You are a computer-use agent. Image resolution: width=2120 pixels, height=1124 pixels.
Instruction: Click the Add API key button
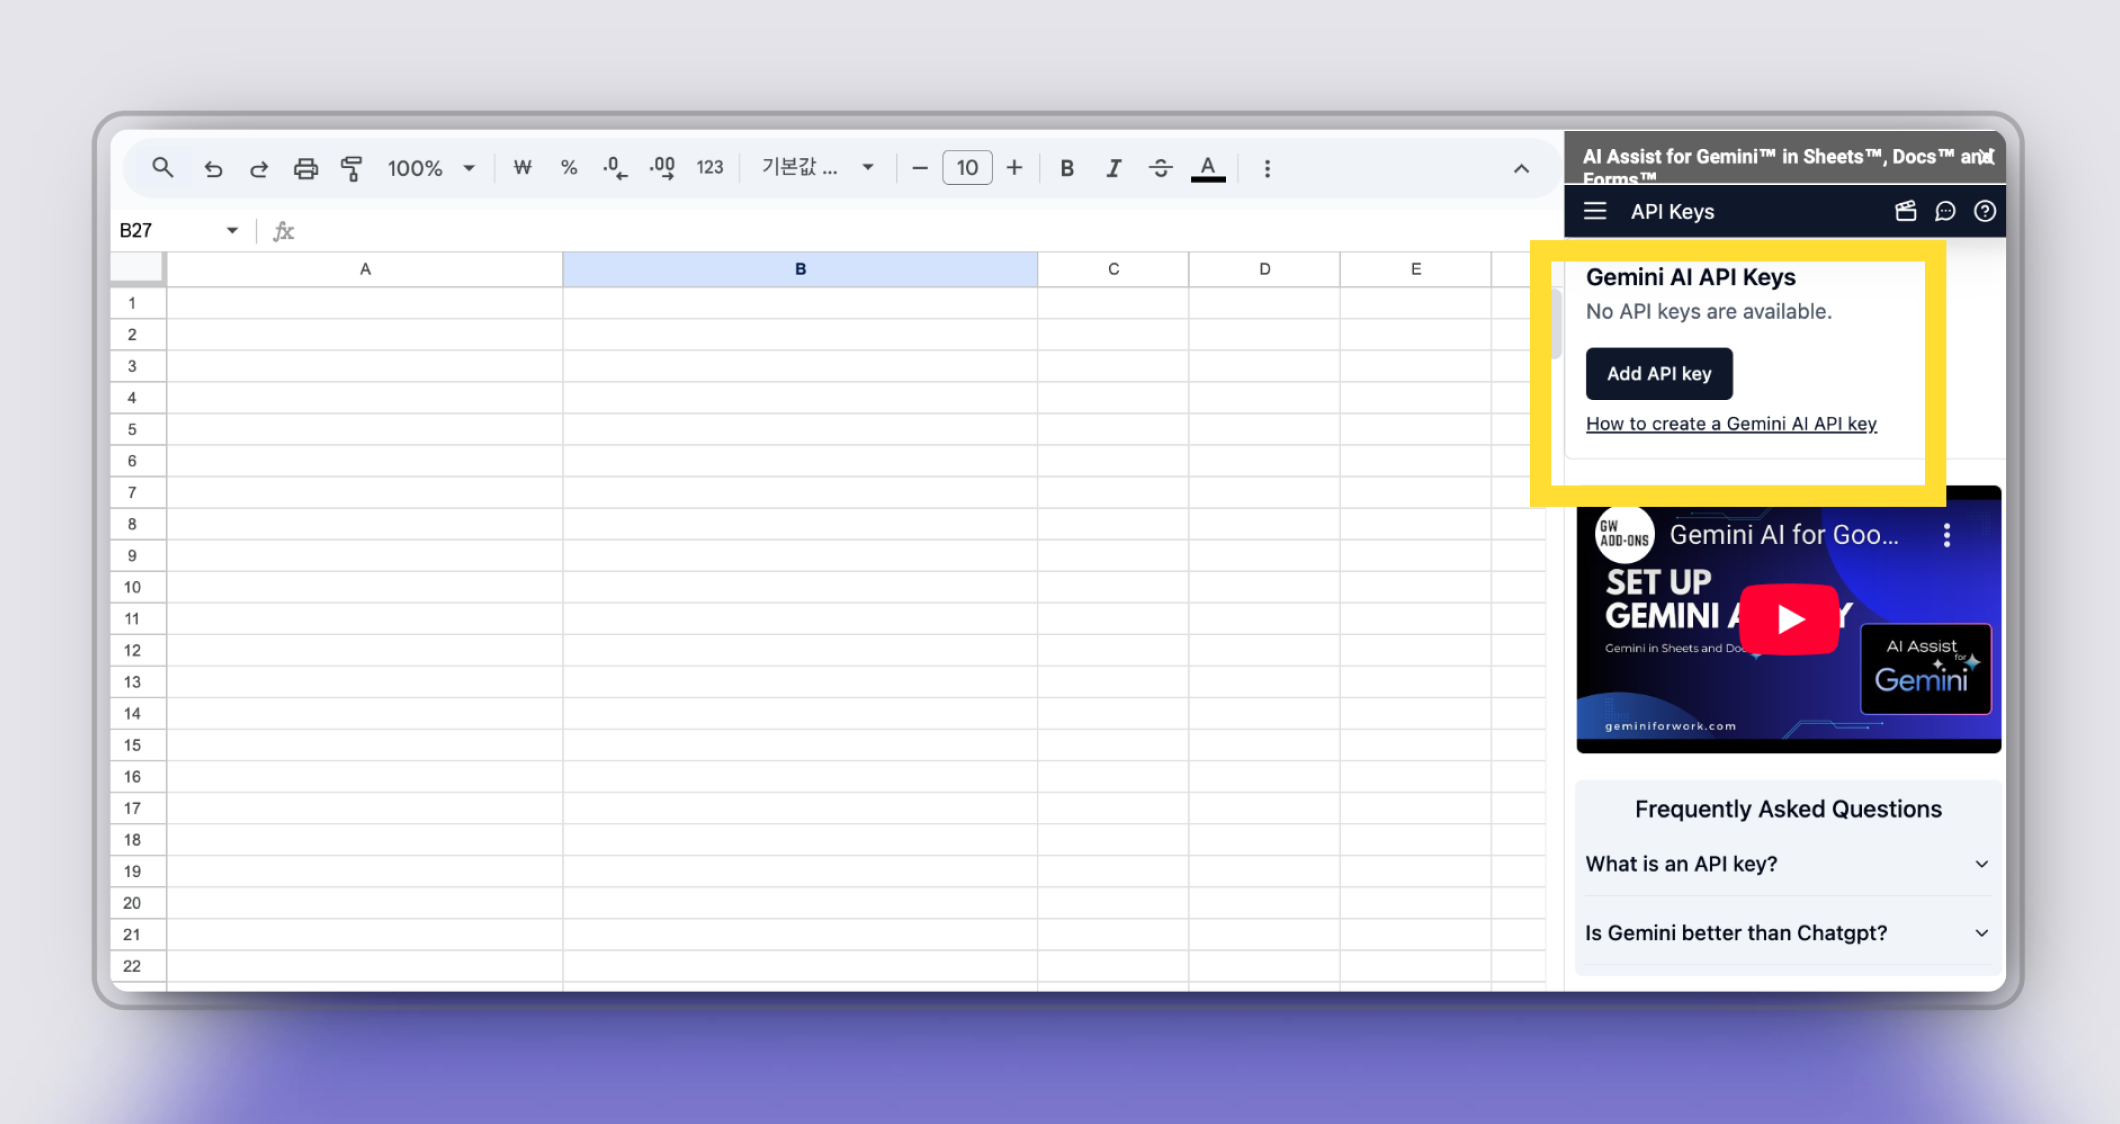tap(1659, 374)
